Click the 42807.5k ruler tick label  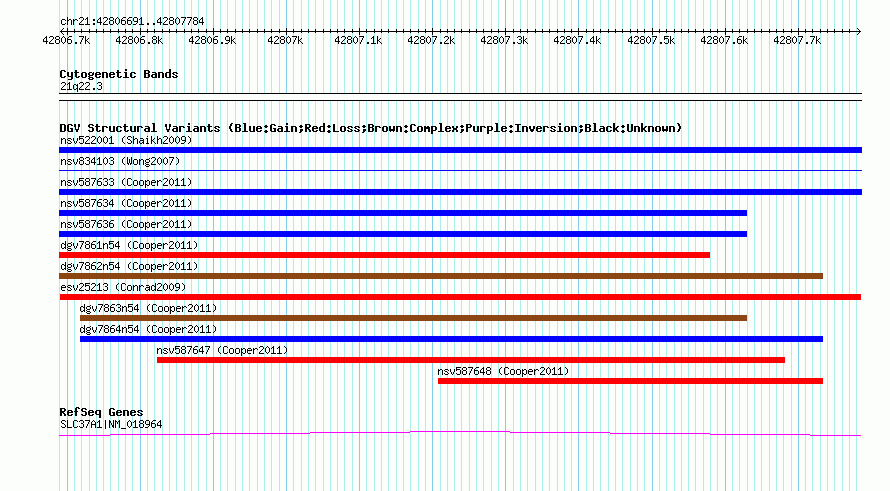coord(651,40)
